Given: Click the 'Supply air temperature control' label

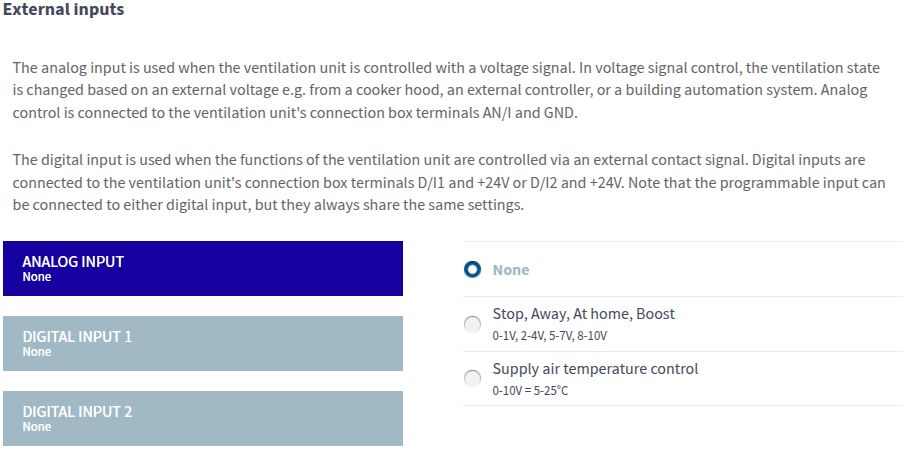Looking at the screenshot, I should click(x=595, y=369).
